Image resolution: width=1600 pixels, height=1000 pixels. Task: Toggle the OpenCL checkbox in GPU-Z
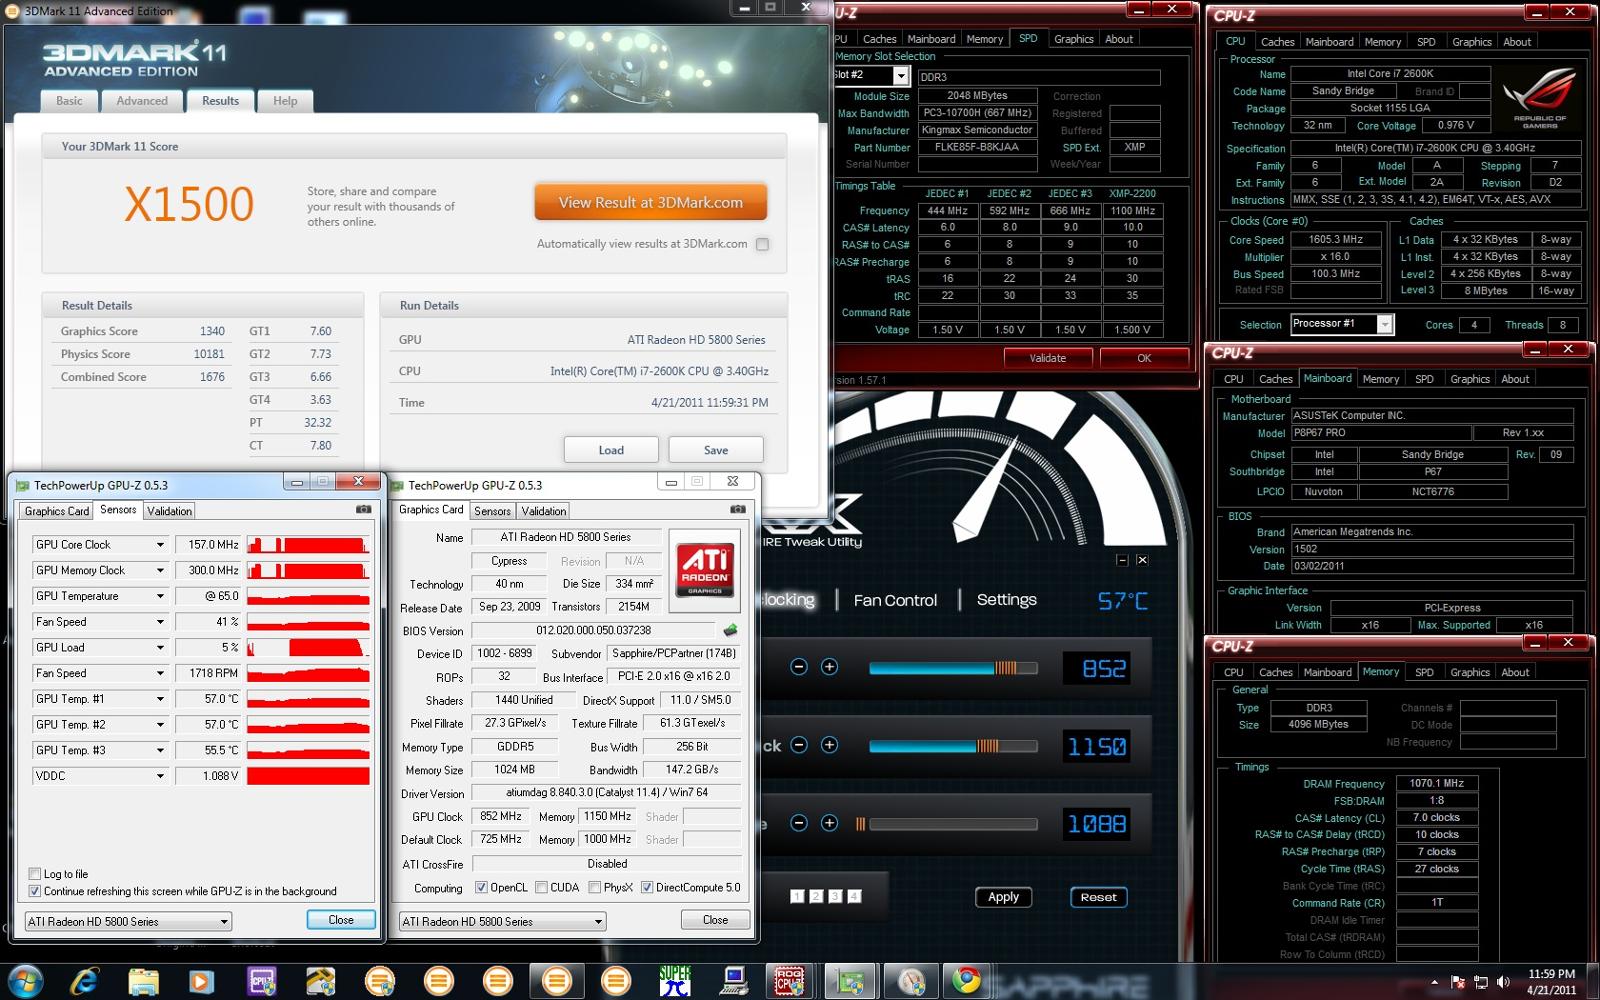481,887
